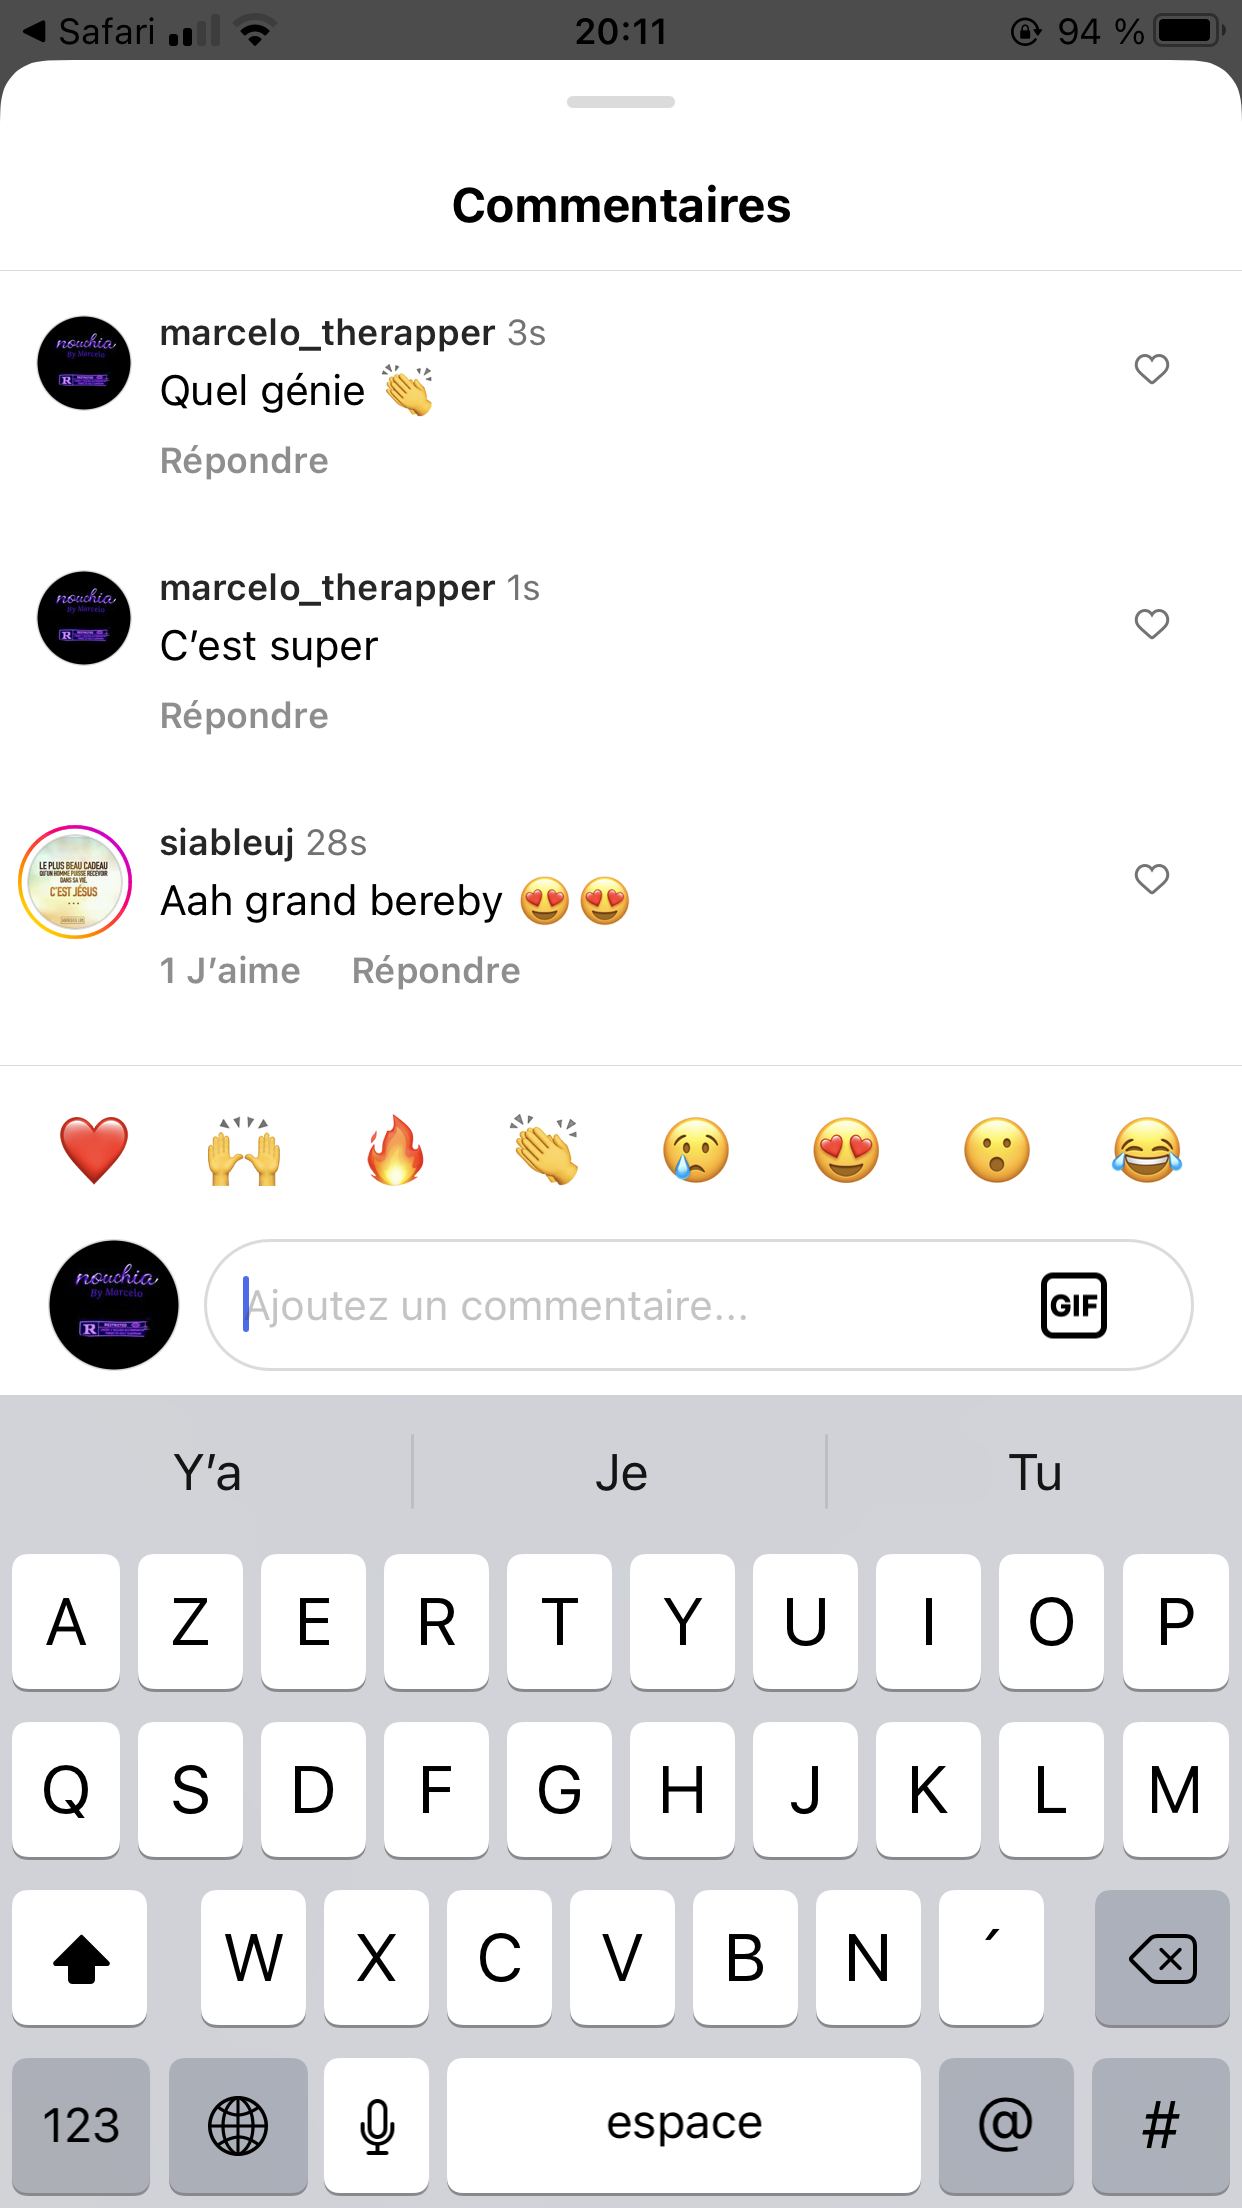View likes on siableuj's comment
Viewport: 1242px width, 2208px height.
pyautogui.click(x=230, y=971)
